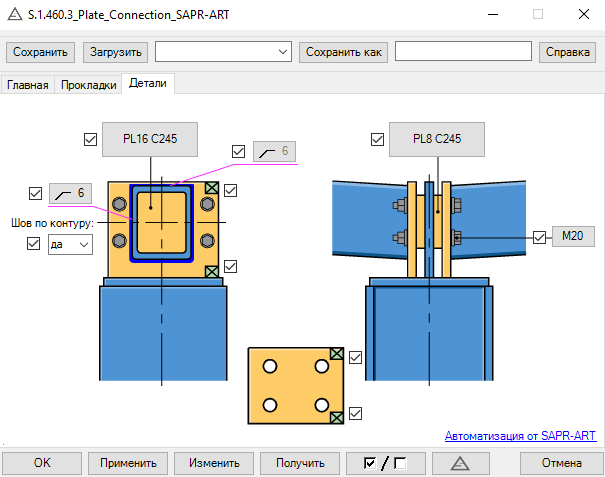This screenshot has width=605, height=477.
Task: Toggle checkbox by bottom chamfer of bolted plate
Action: click(x=230, y=266)
